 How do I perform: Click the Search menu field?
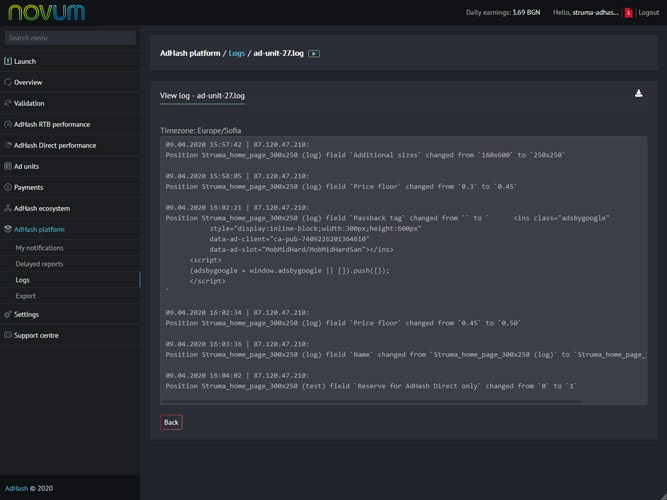click(x=70, y=37)
